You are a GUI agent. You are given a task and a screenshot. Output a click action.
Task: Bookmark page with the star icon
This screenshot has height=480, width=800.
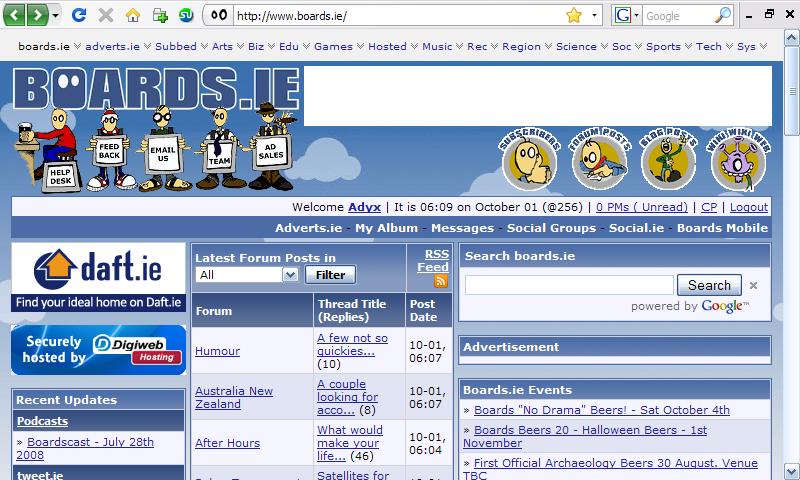(x=574, y=15)
